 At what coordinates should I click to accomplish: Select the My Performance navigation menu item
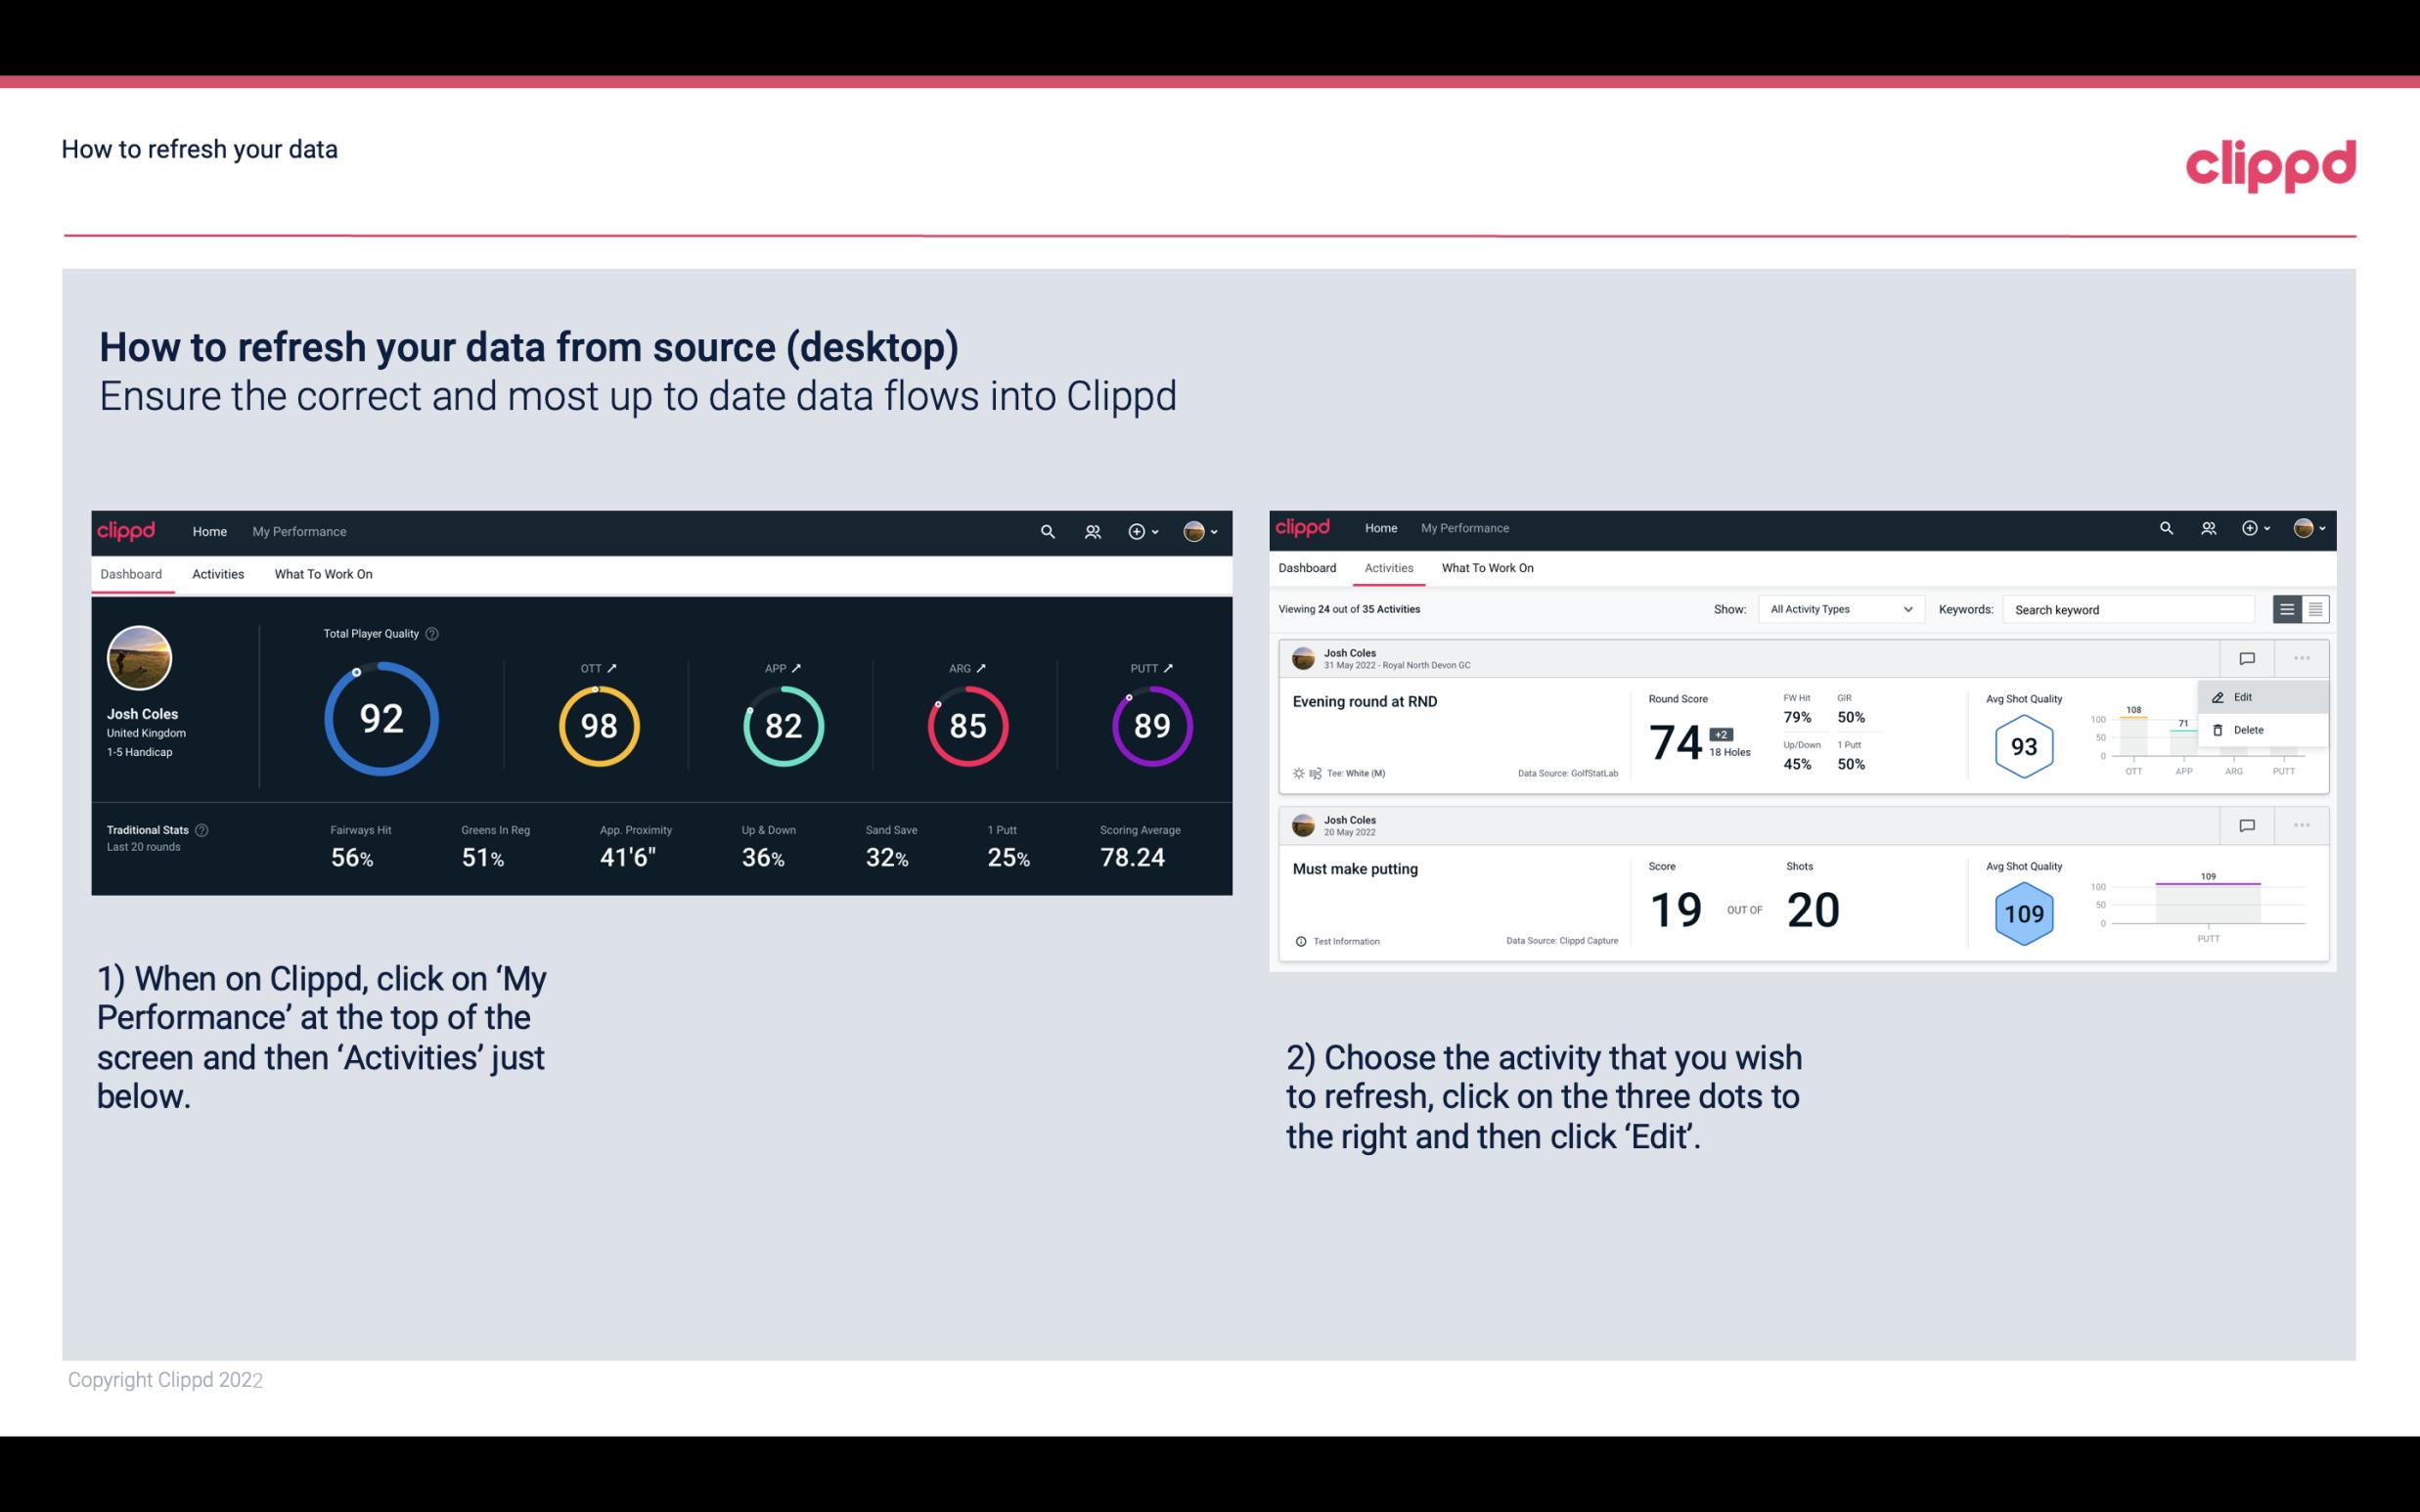298,529
